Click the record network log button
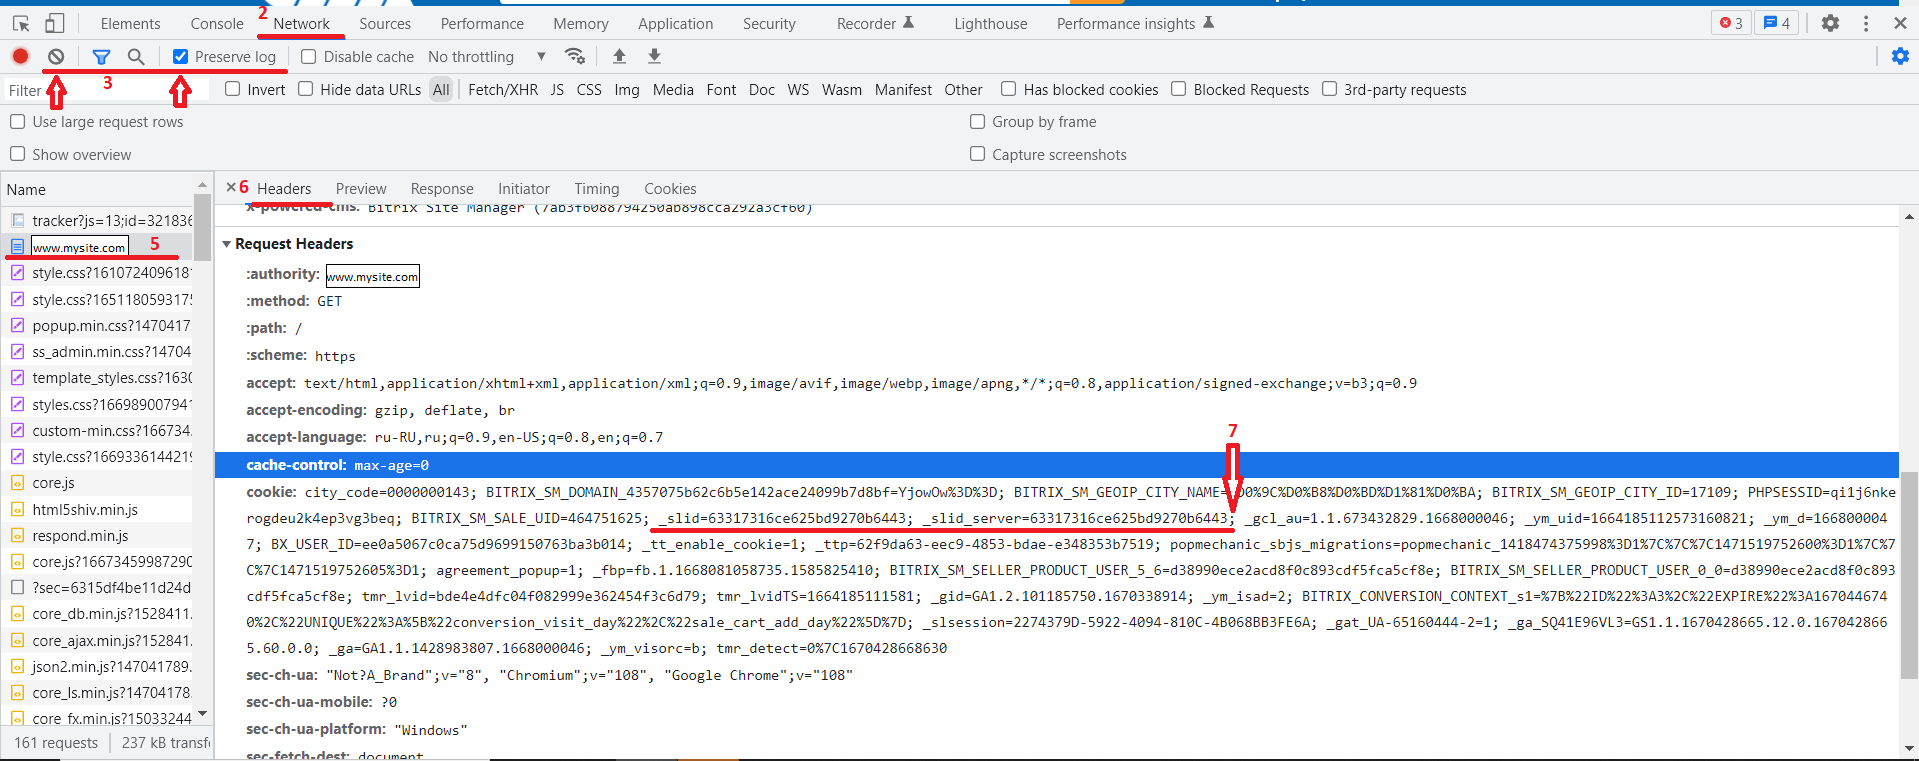The image size is (1919, 761). click(x=20, y=57)
